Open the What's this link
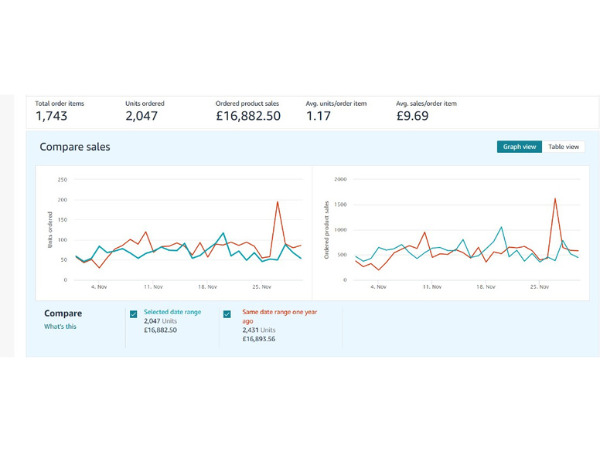 point(60,326)
